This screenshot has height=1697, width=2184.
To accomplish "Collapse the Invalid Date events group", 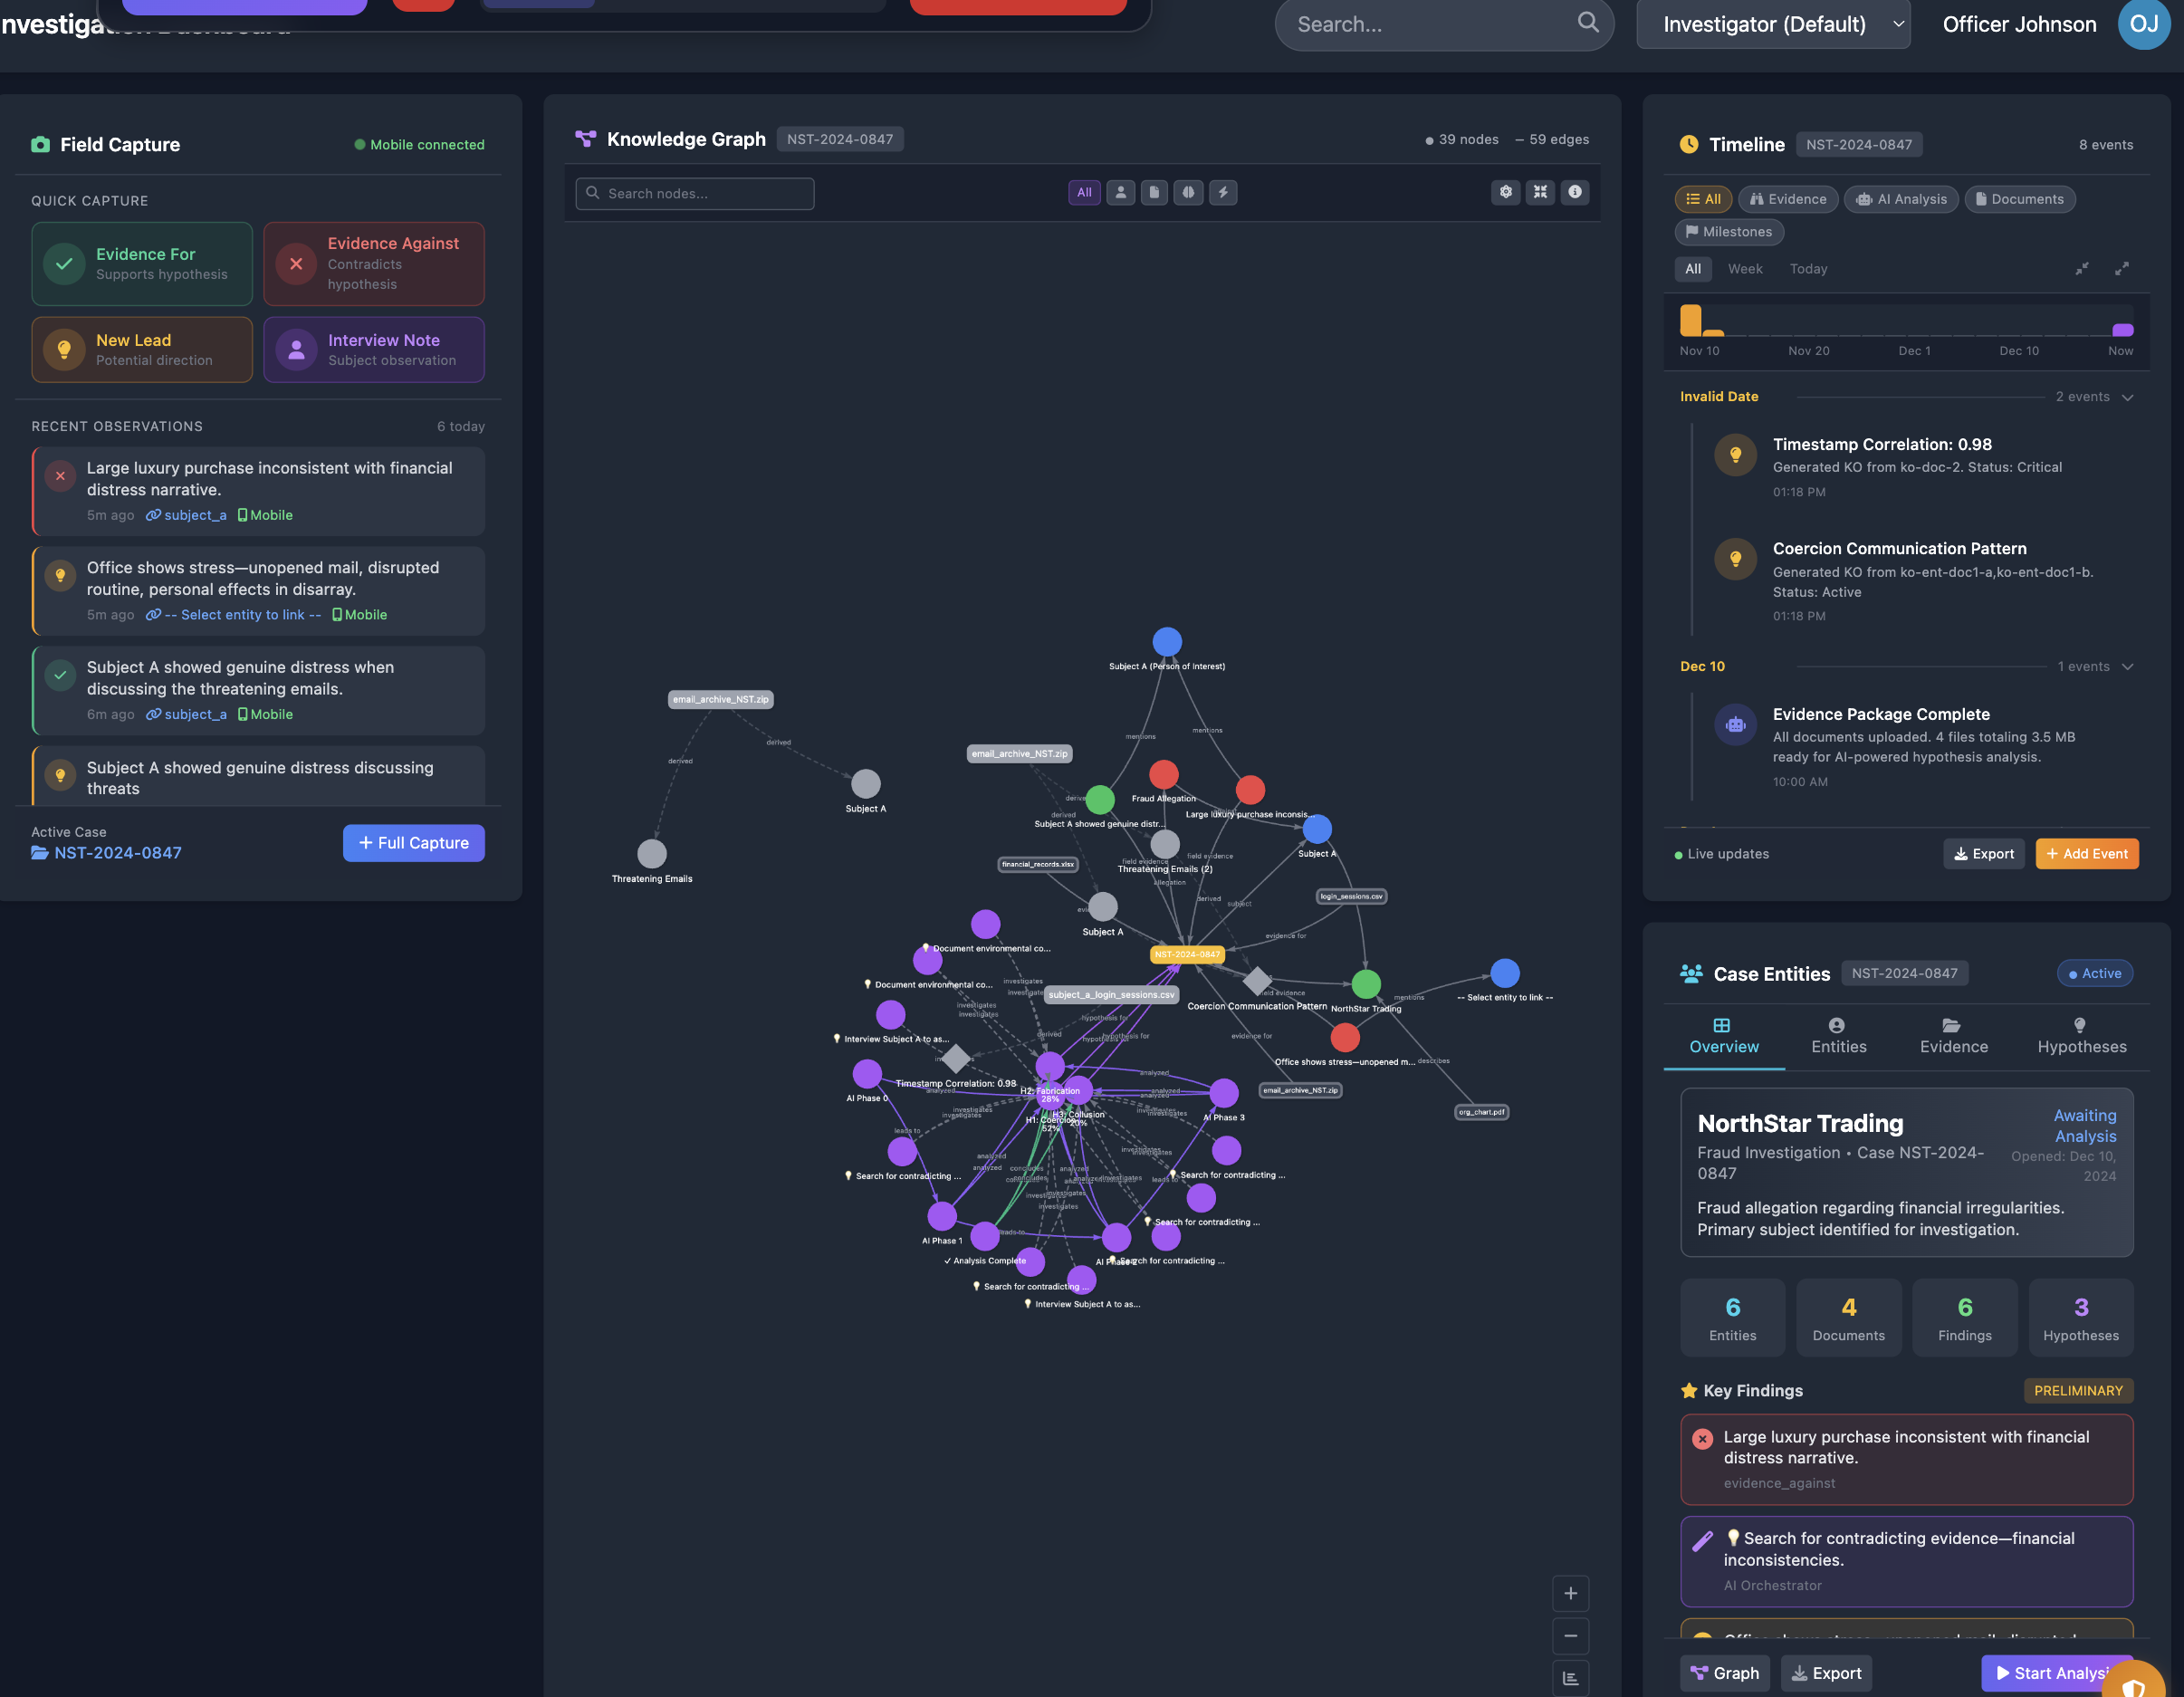I will tap(2127, 397).
